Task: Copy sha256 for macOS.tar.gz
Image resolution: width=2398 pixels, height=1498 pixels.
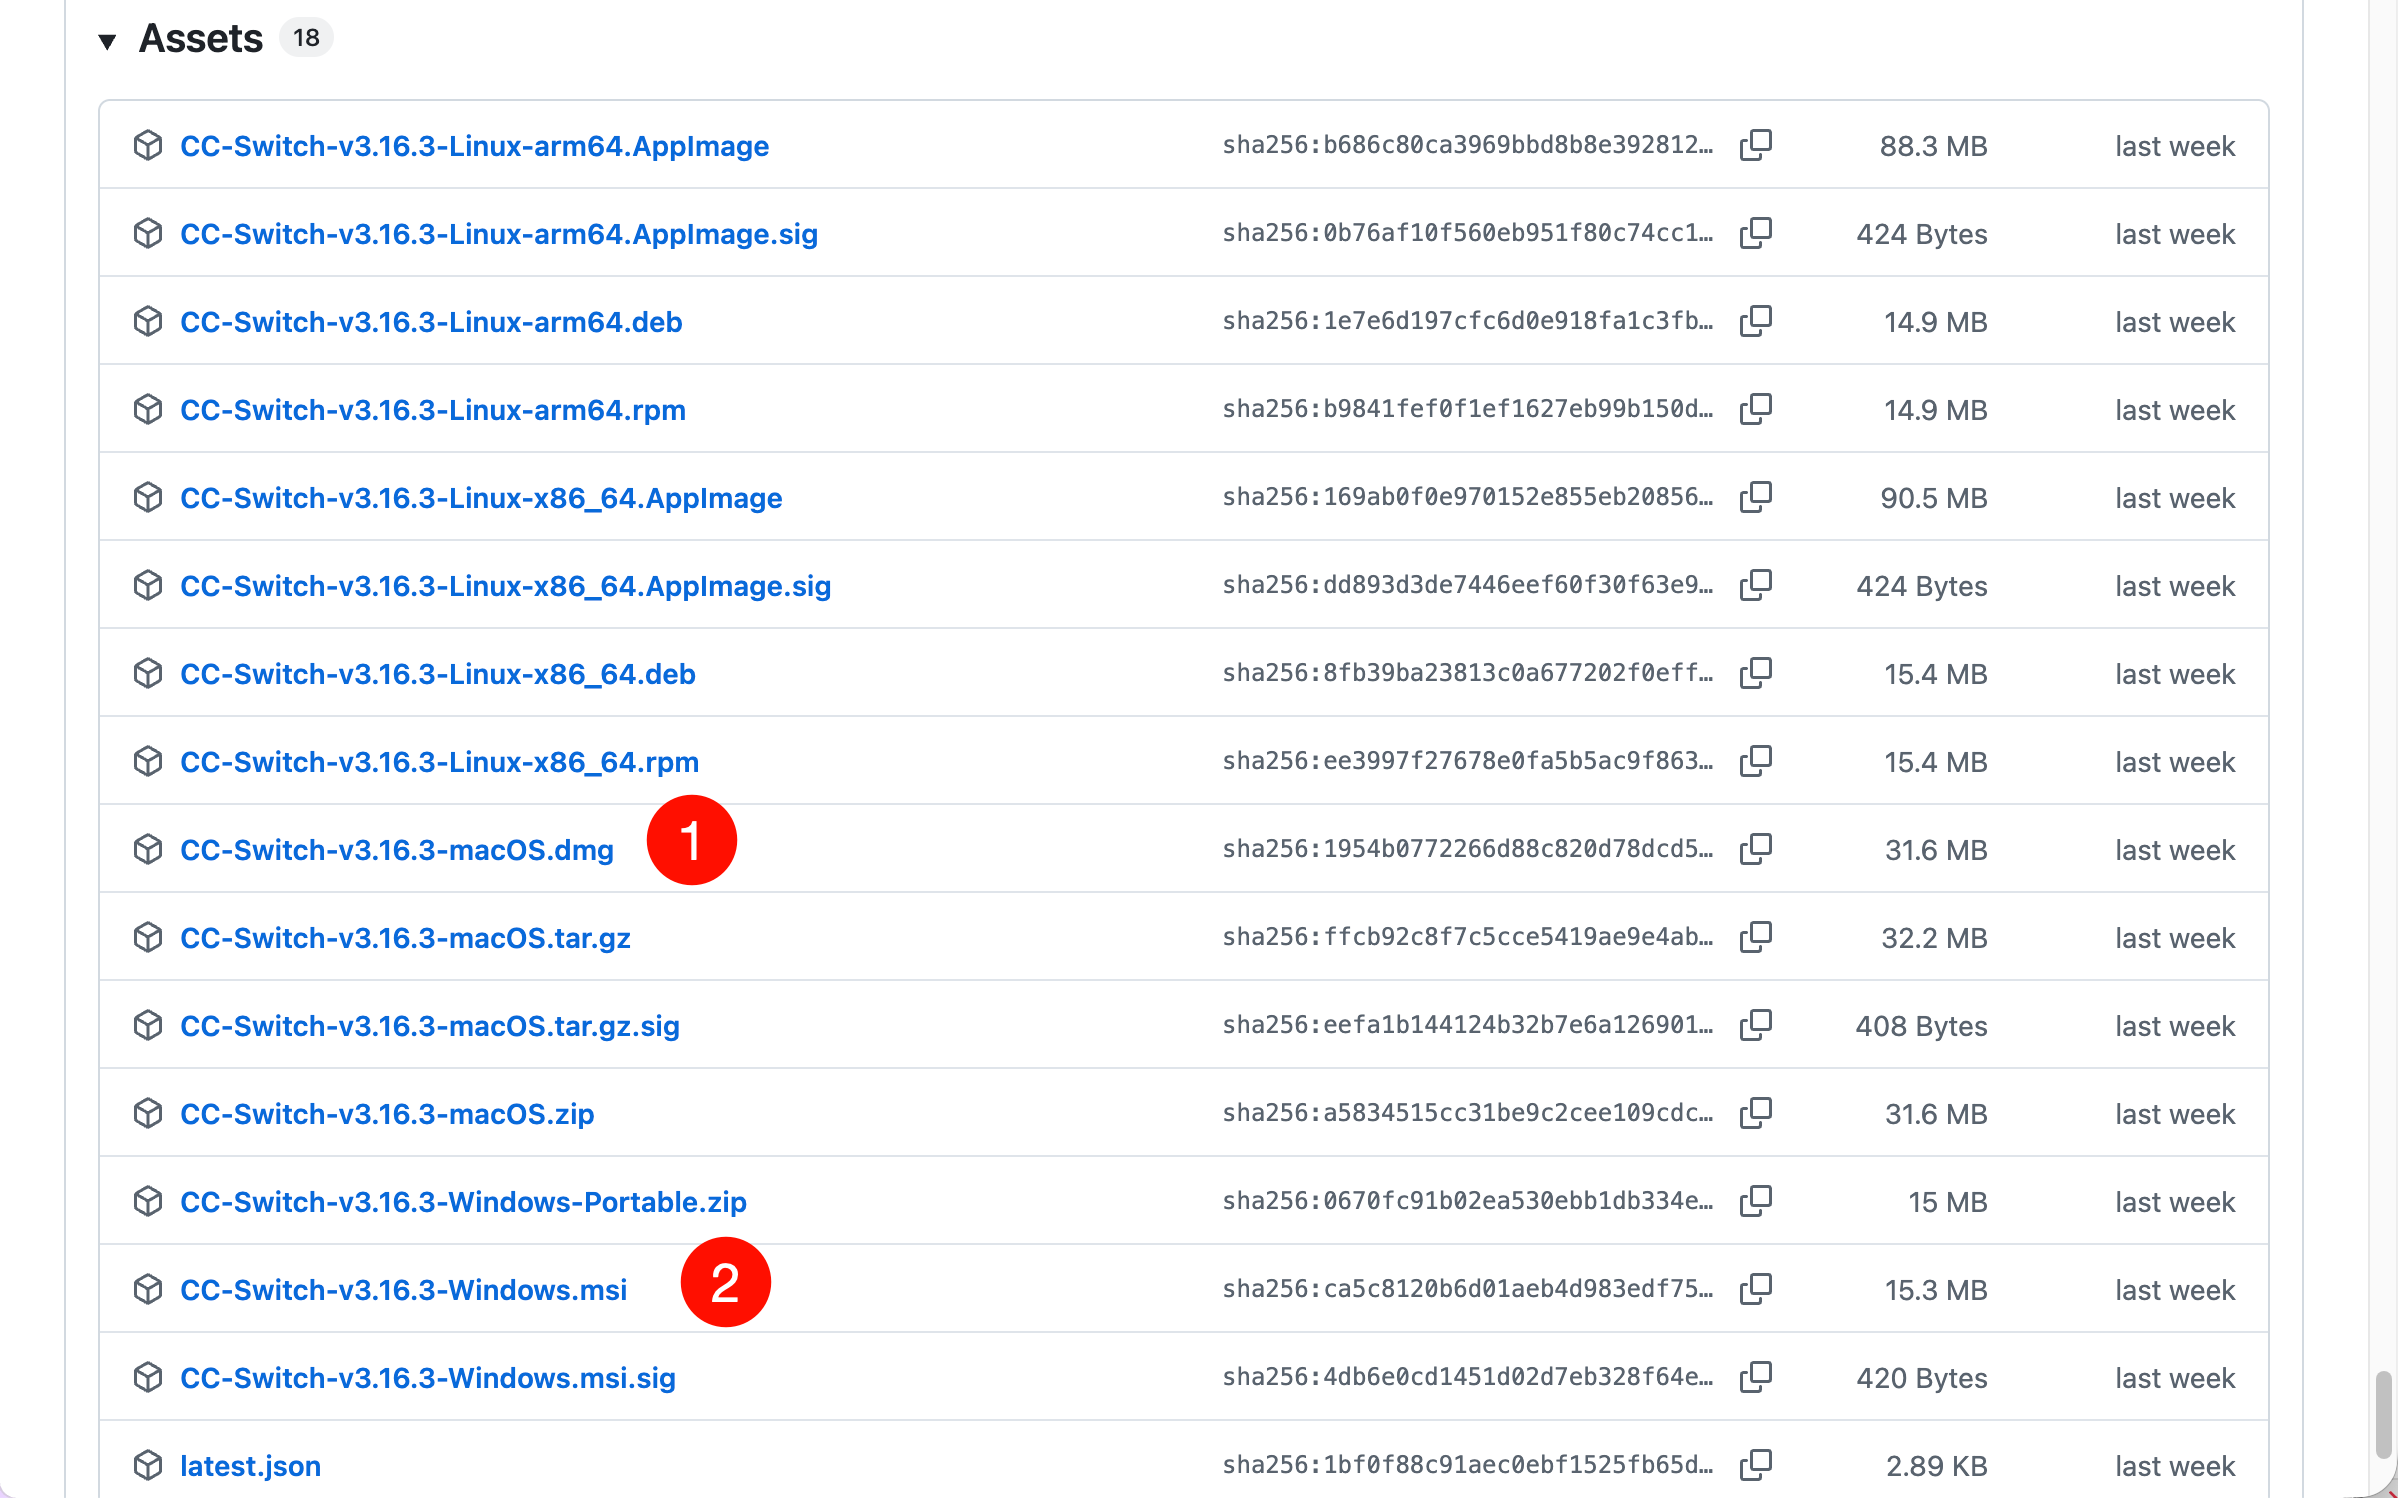Action: pos(1755,938)
